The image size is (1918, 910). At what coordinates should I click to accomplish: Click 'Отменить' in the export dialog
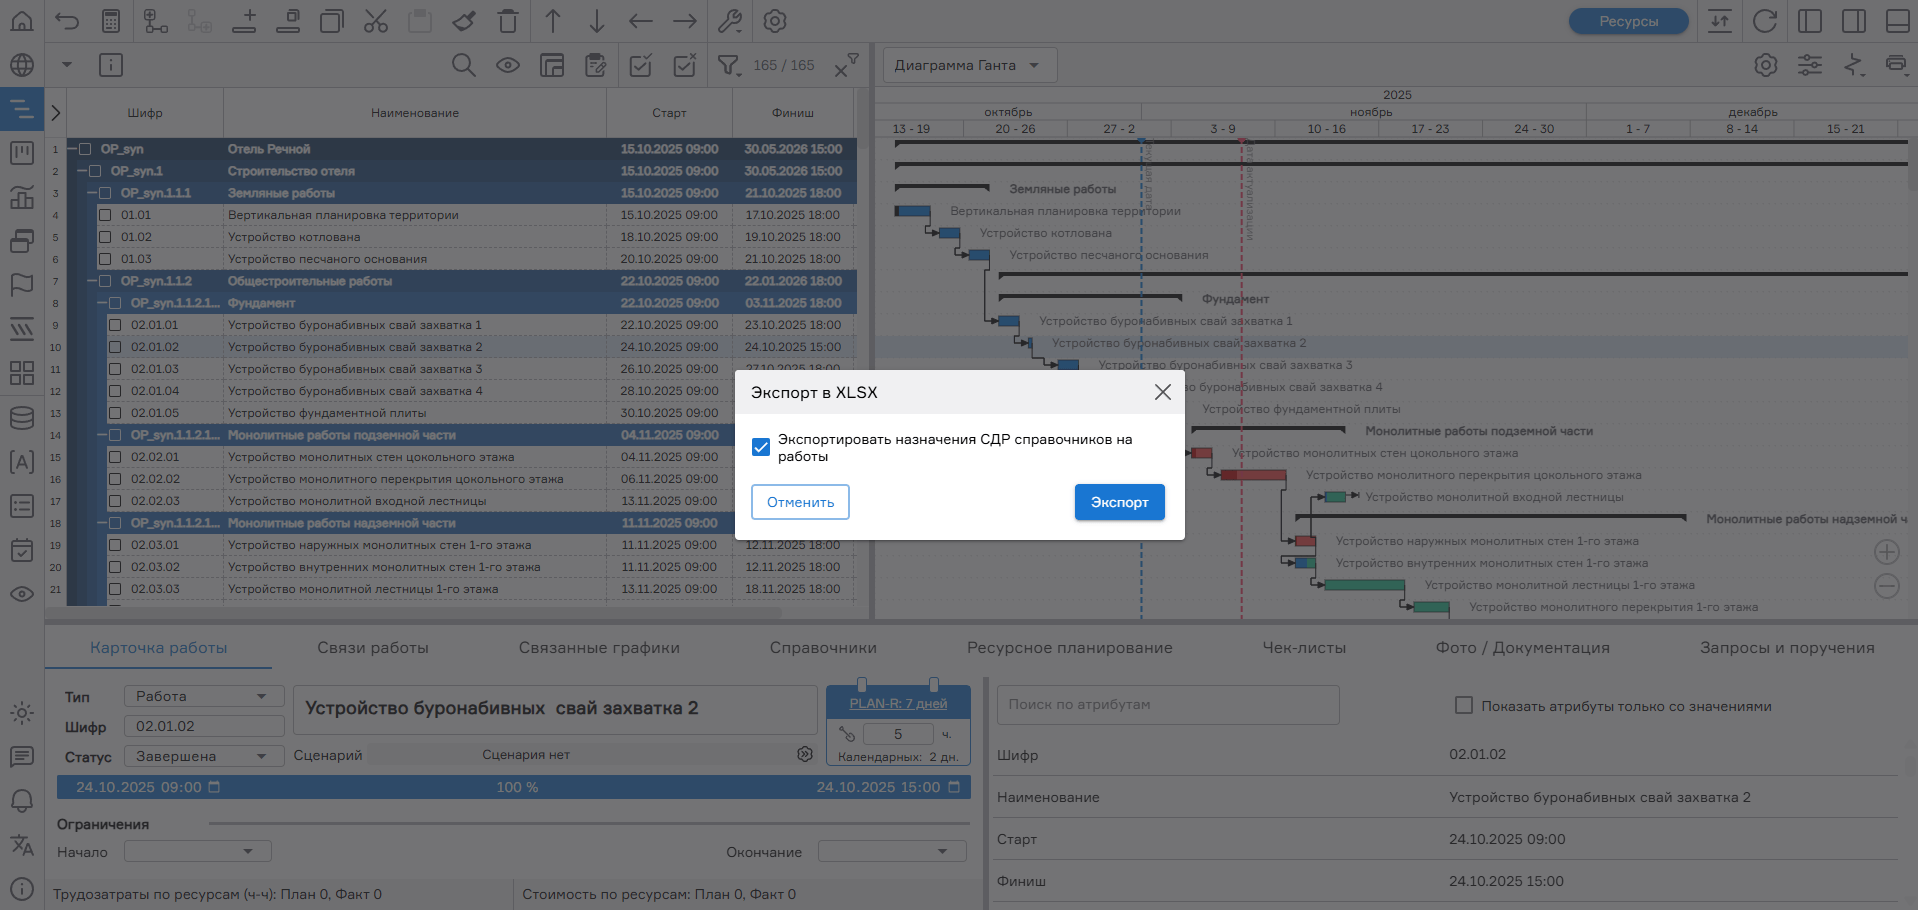(800, 502)
